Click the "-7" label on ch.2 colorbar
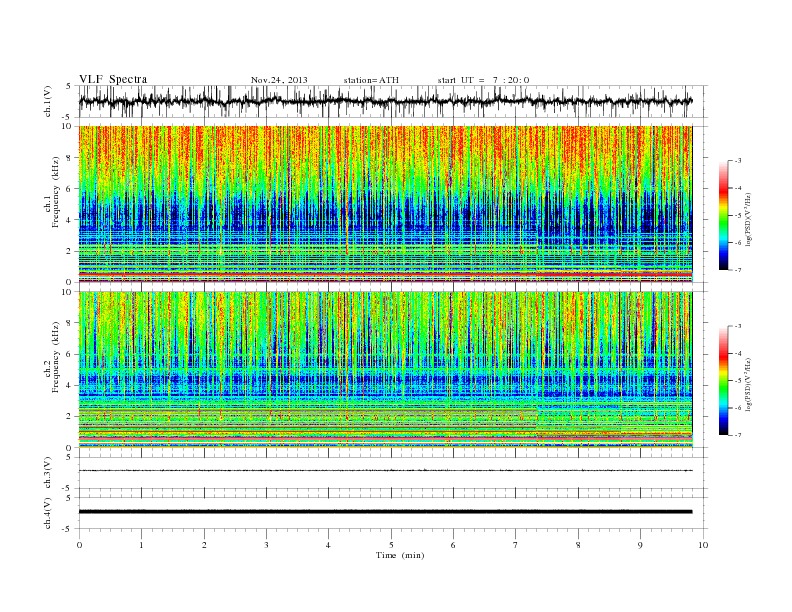Viewport: 792px width, 612px height. click(x=738, y=435)
